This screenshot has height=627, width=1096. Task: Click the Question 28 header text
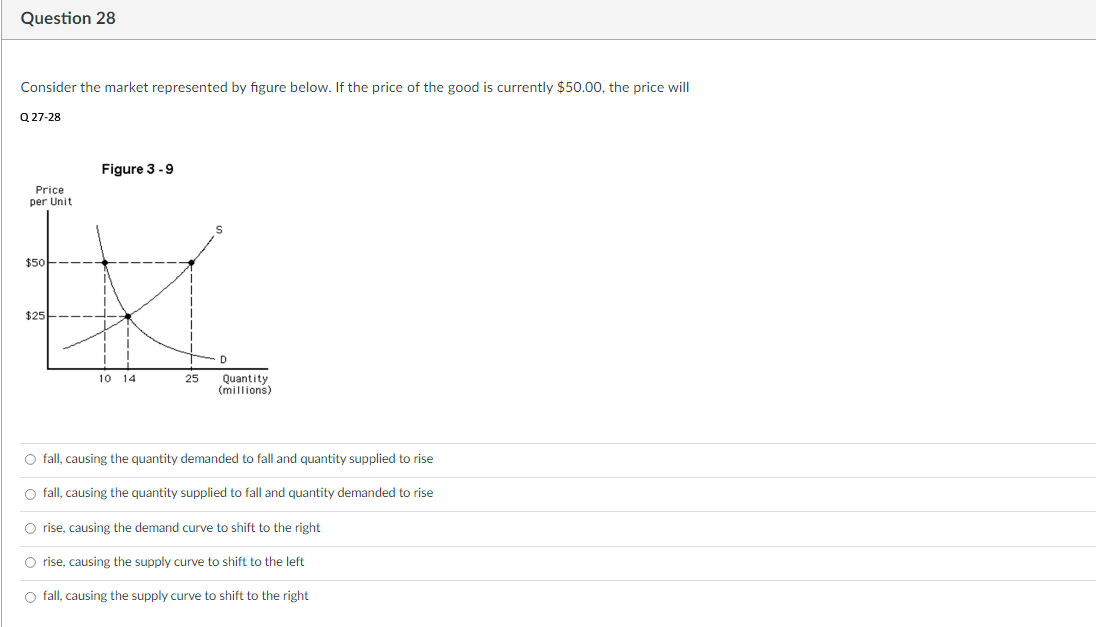point(67,17)
